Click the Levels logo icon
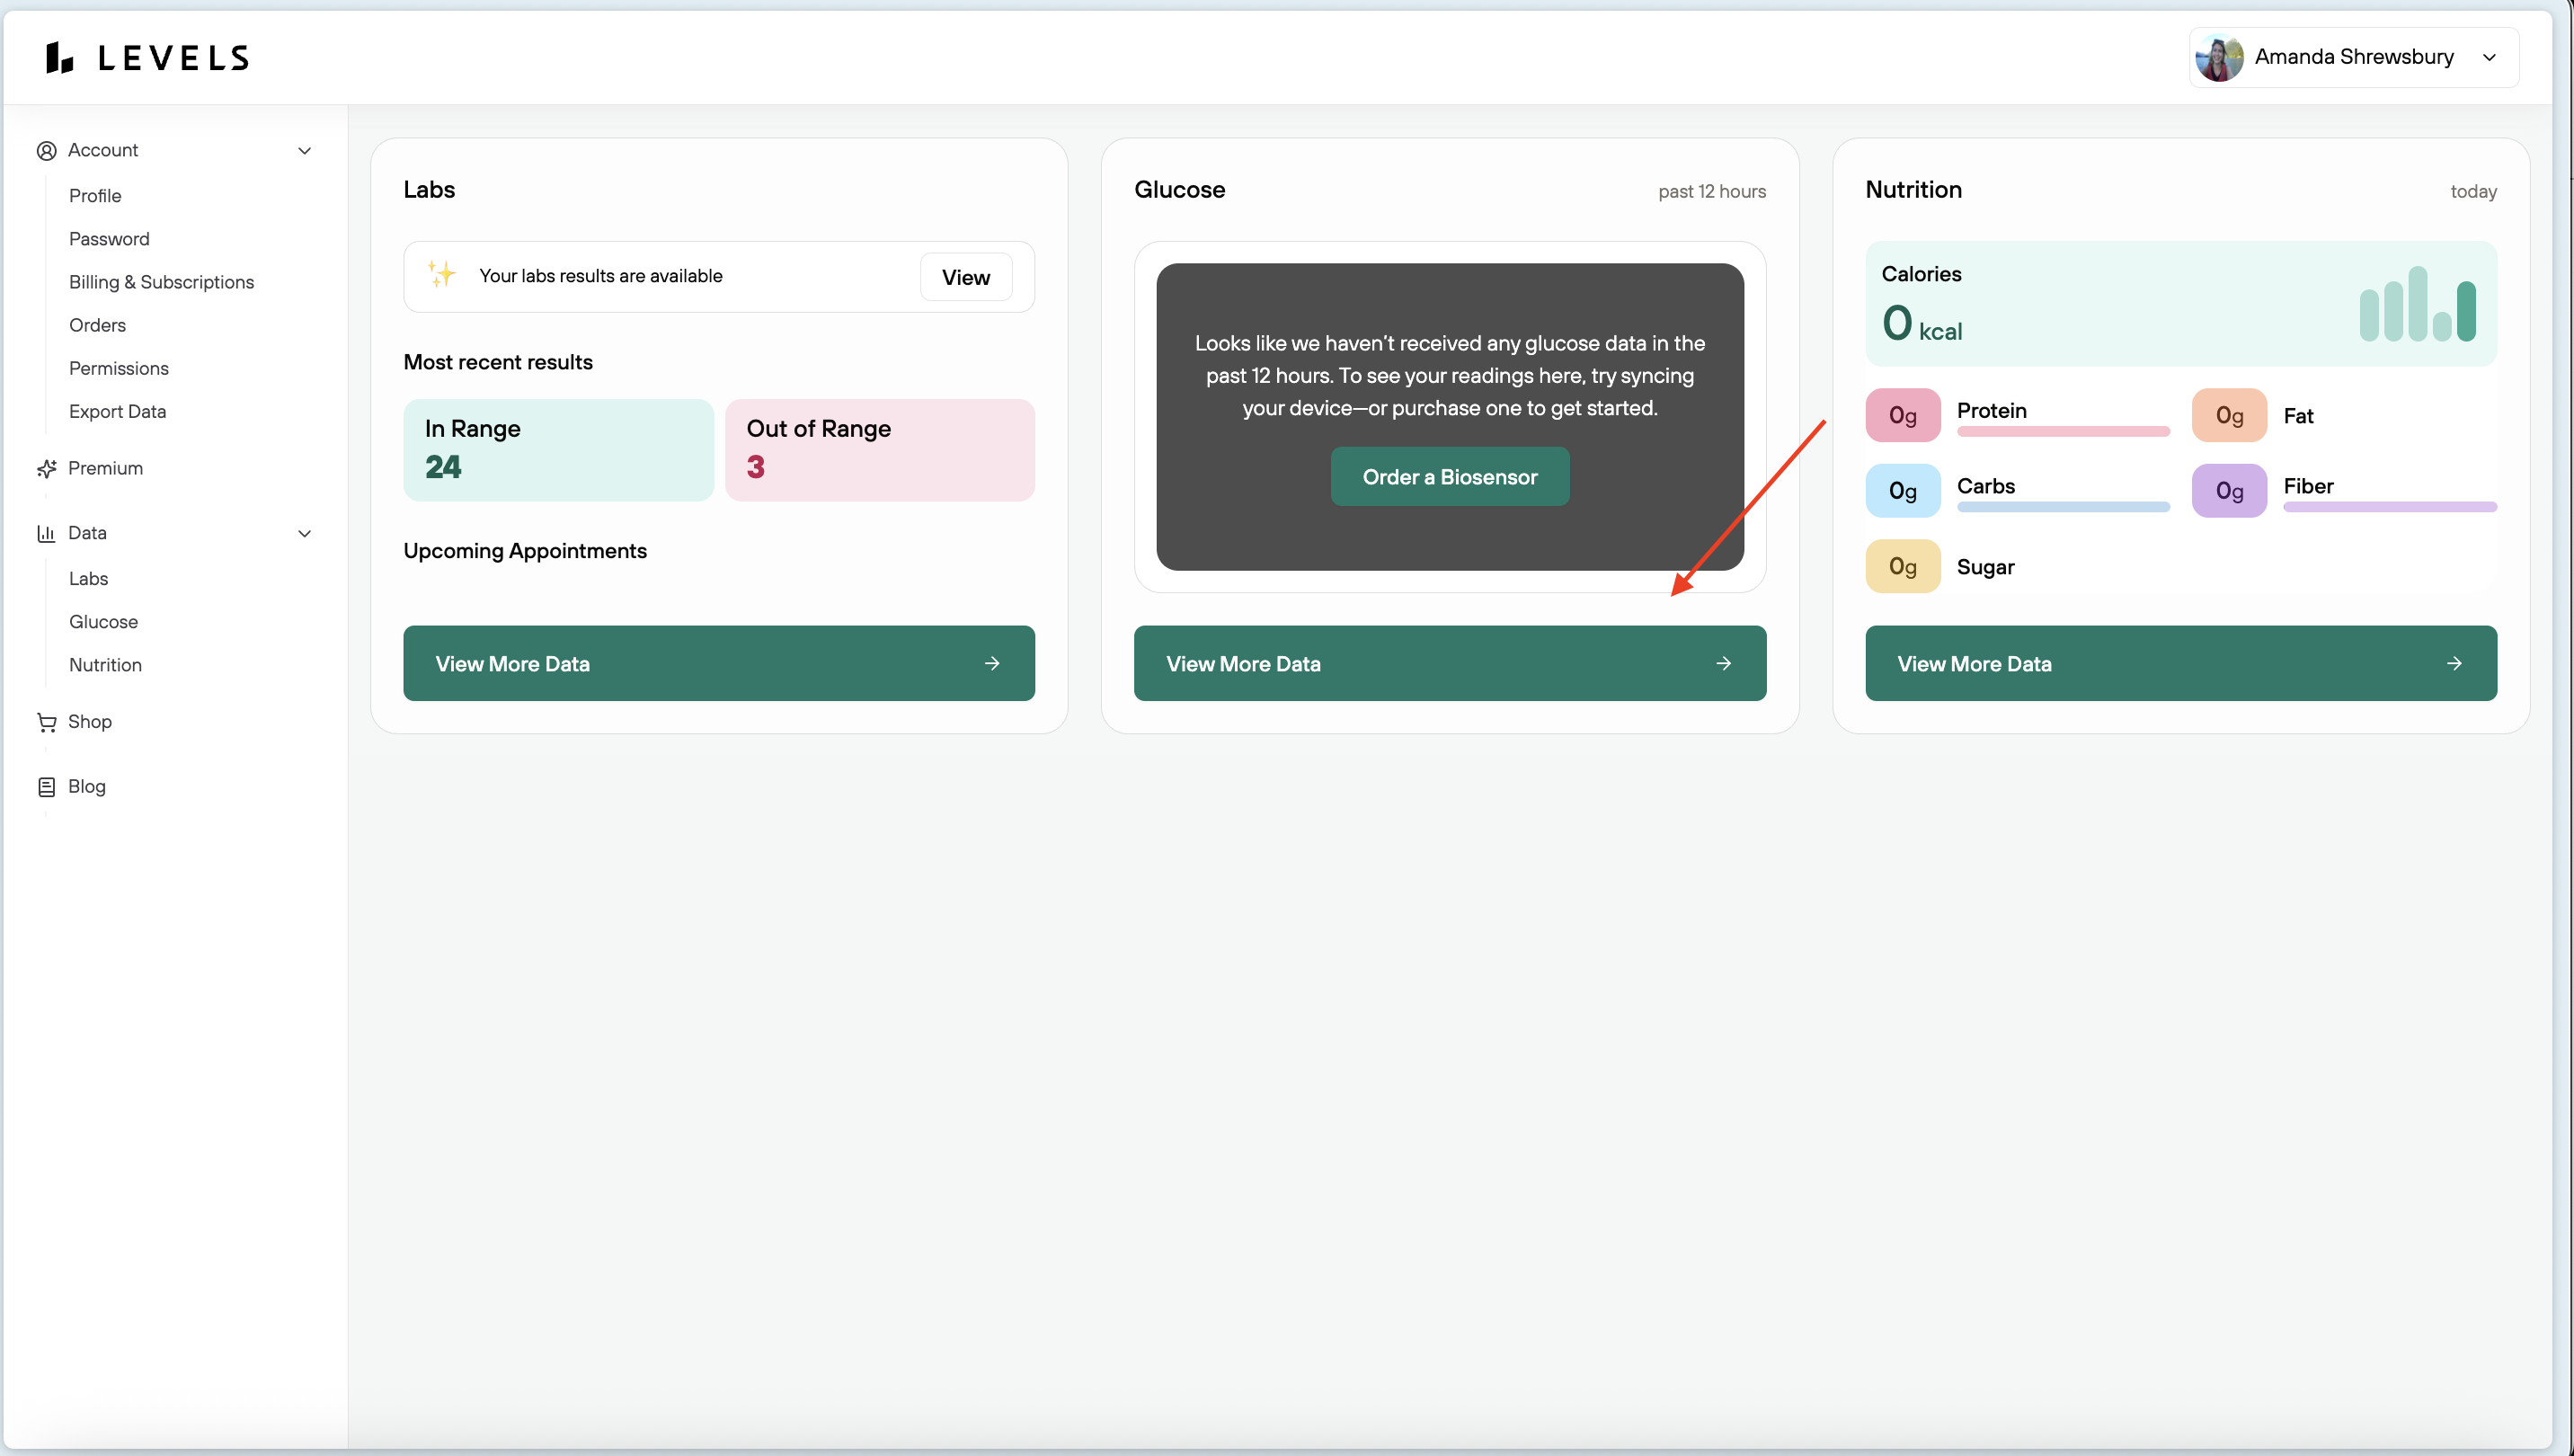 pos(59,58)
